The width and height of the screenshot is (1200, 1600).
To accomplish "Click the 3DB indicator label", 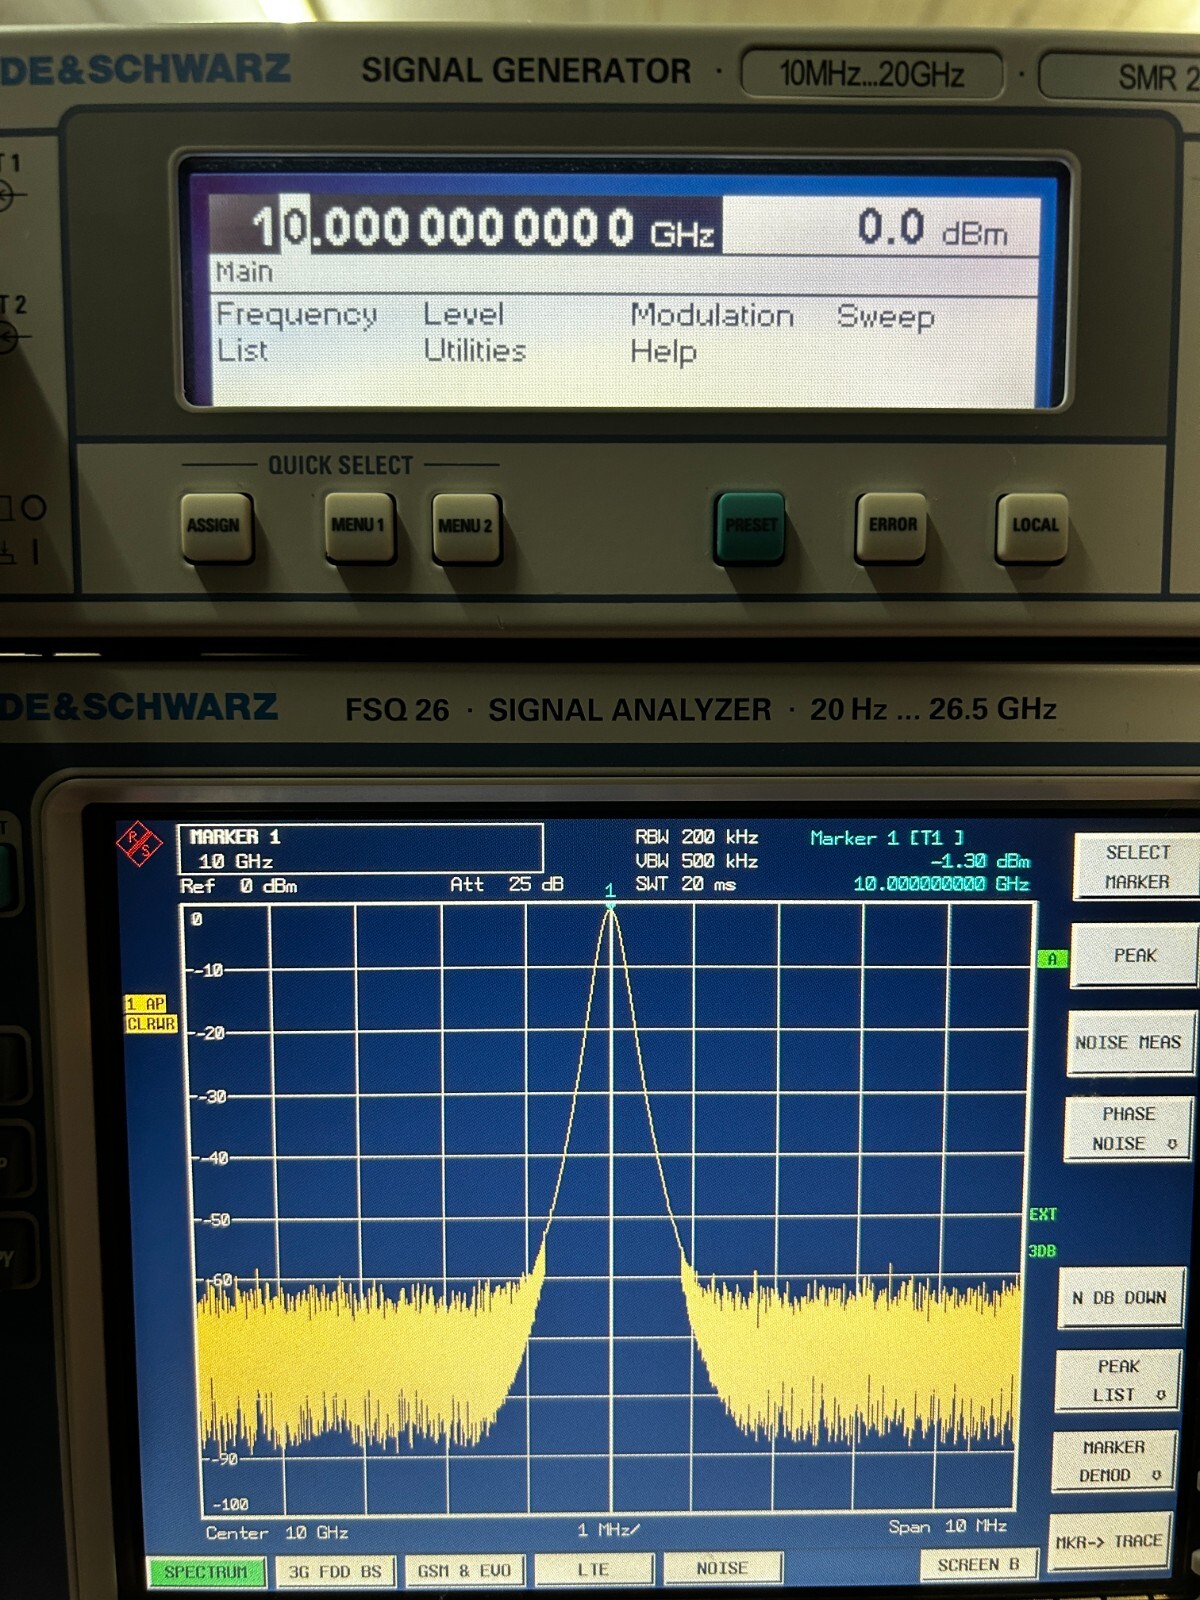I will coord(1042,1251).
